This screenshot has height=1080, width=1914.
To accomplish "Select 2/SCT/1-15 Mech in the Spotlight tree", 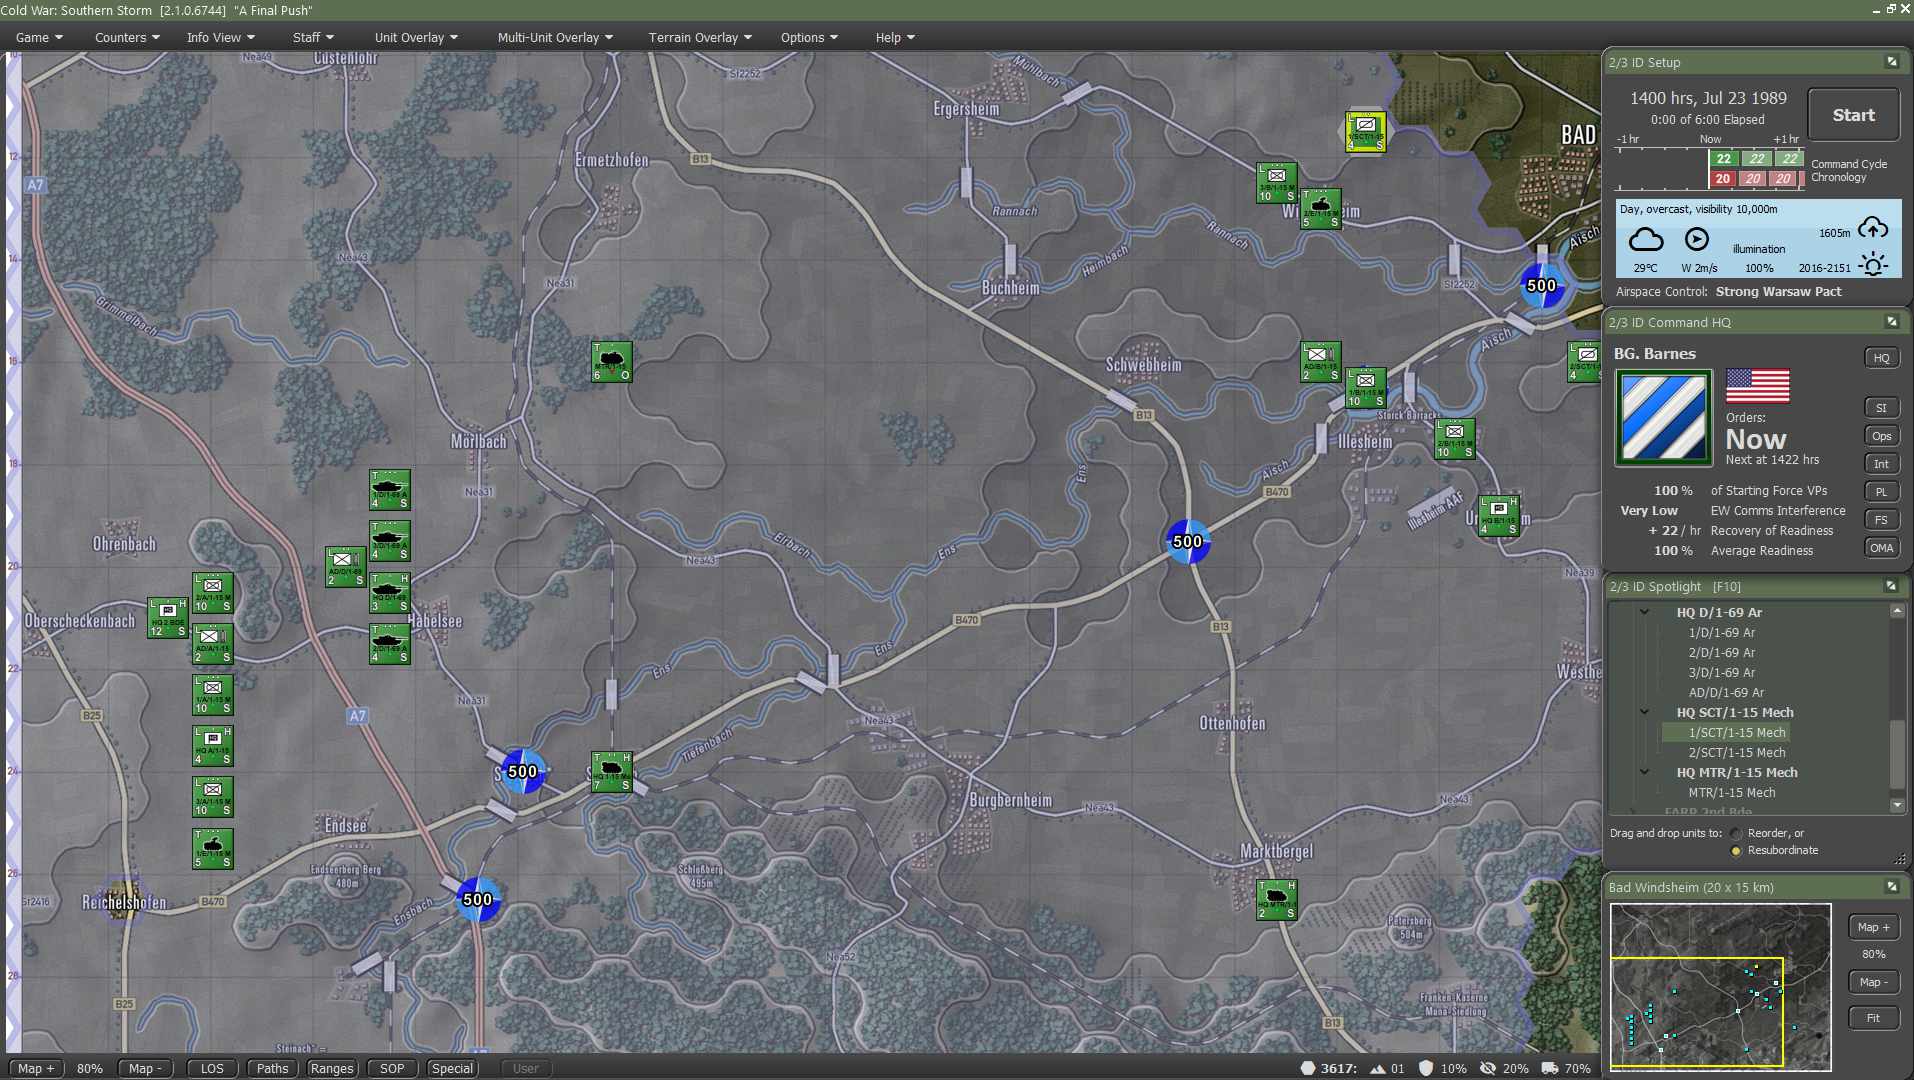I will click(x=1736, y=752).
